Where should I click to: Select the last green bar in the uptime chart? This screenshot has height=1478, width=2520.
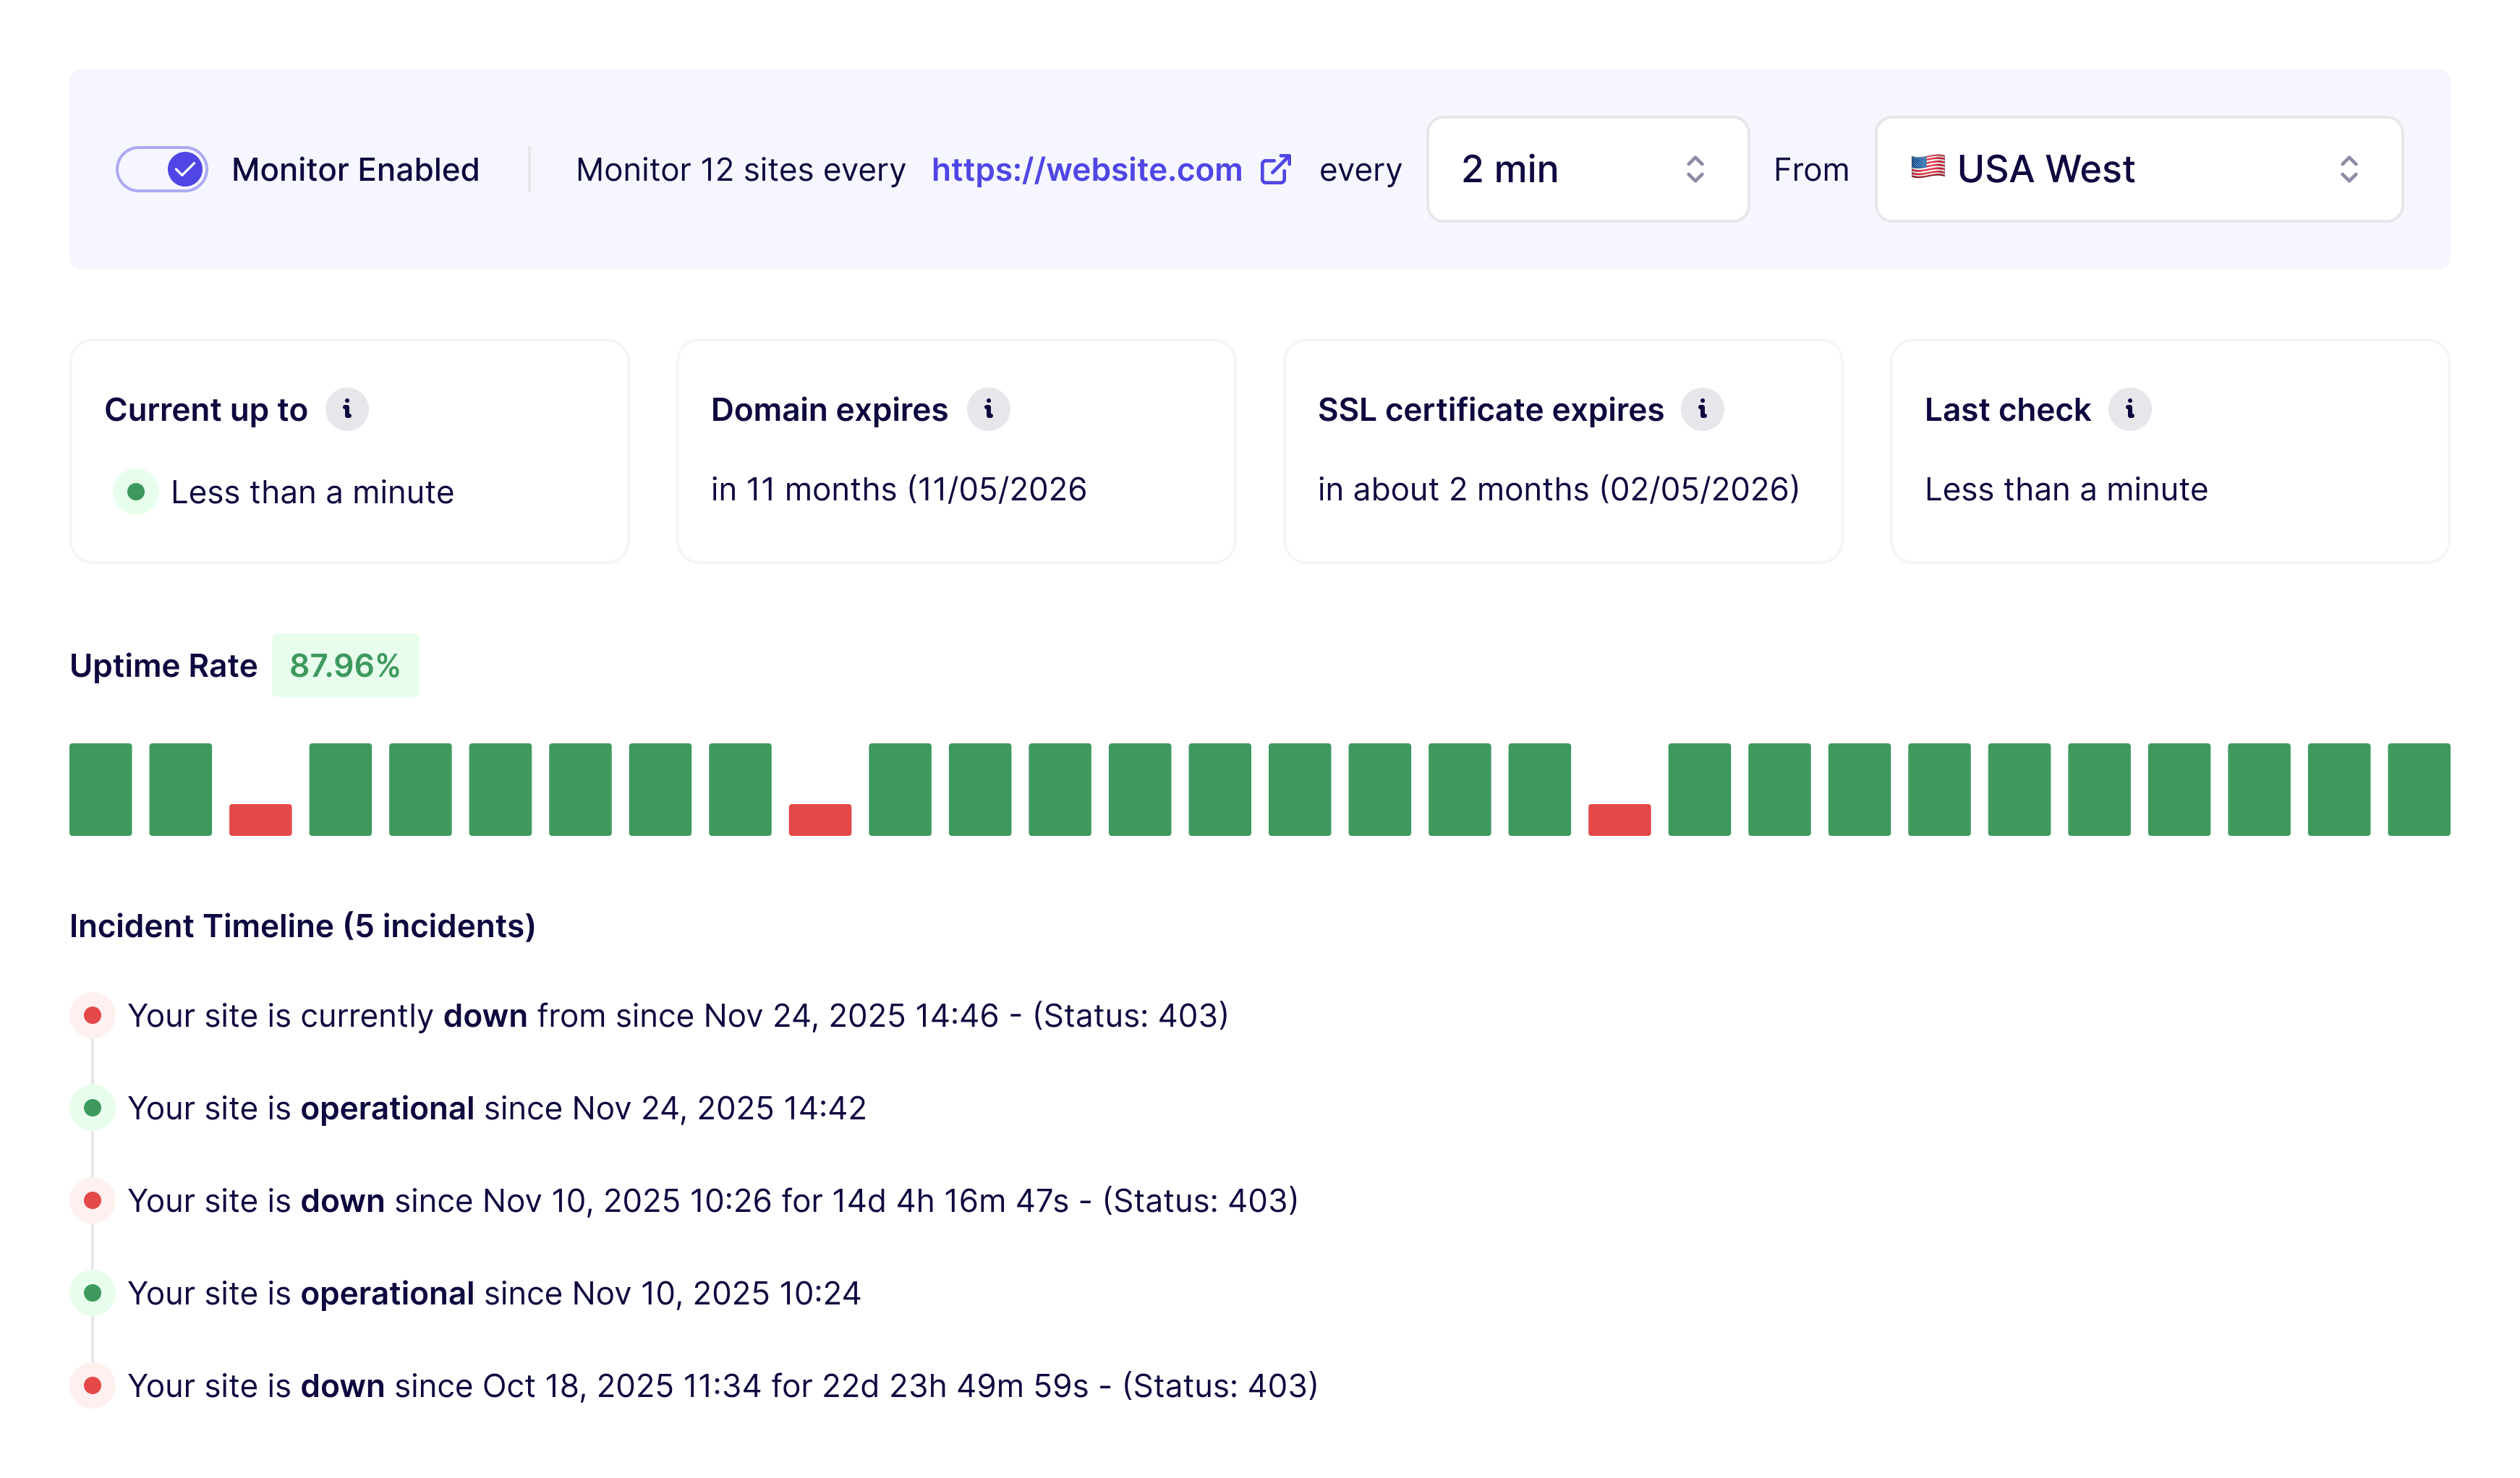point(2419,789)
